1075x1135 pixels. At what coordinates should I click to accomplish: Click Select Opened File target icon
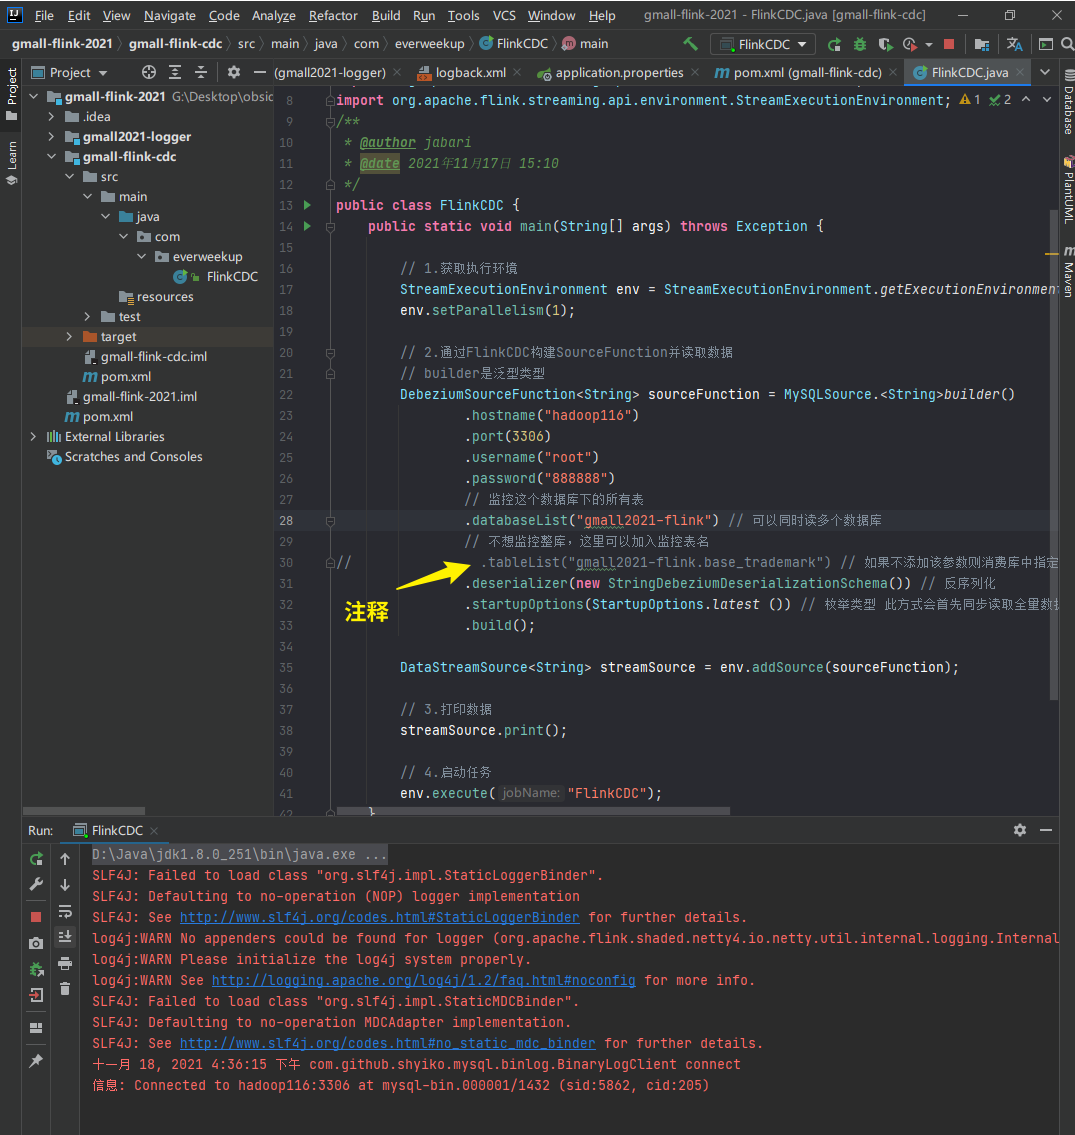tap(149, 72)
